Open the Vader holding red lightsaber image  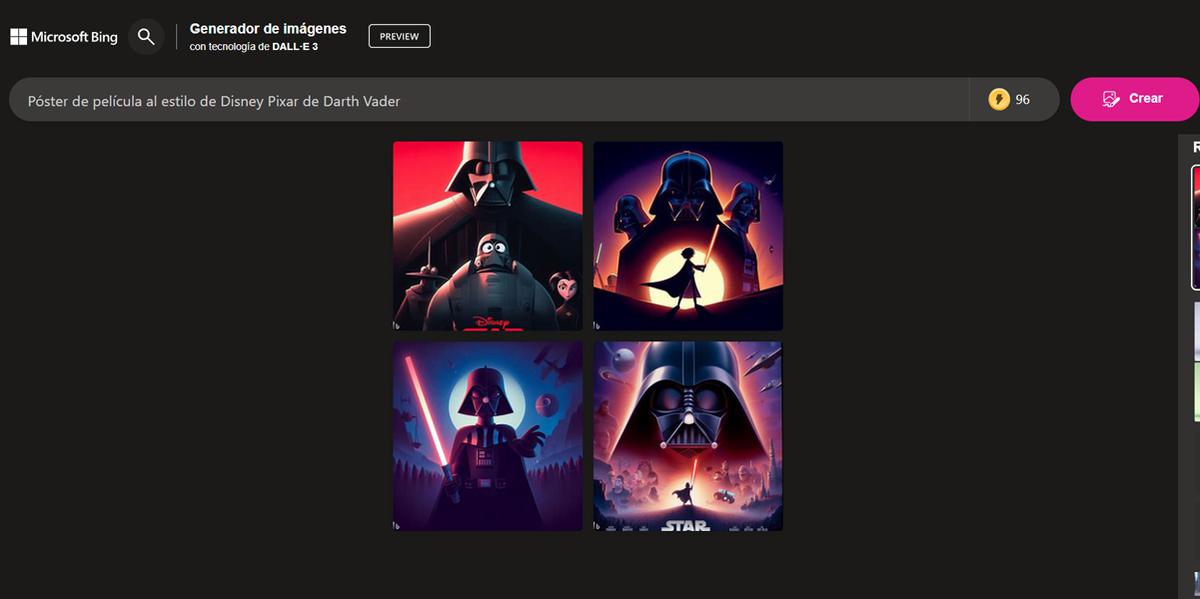point(487,435)
